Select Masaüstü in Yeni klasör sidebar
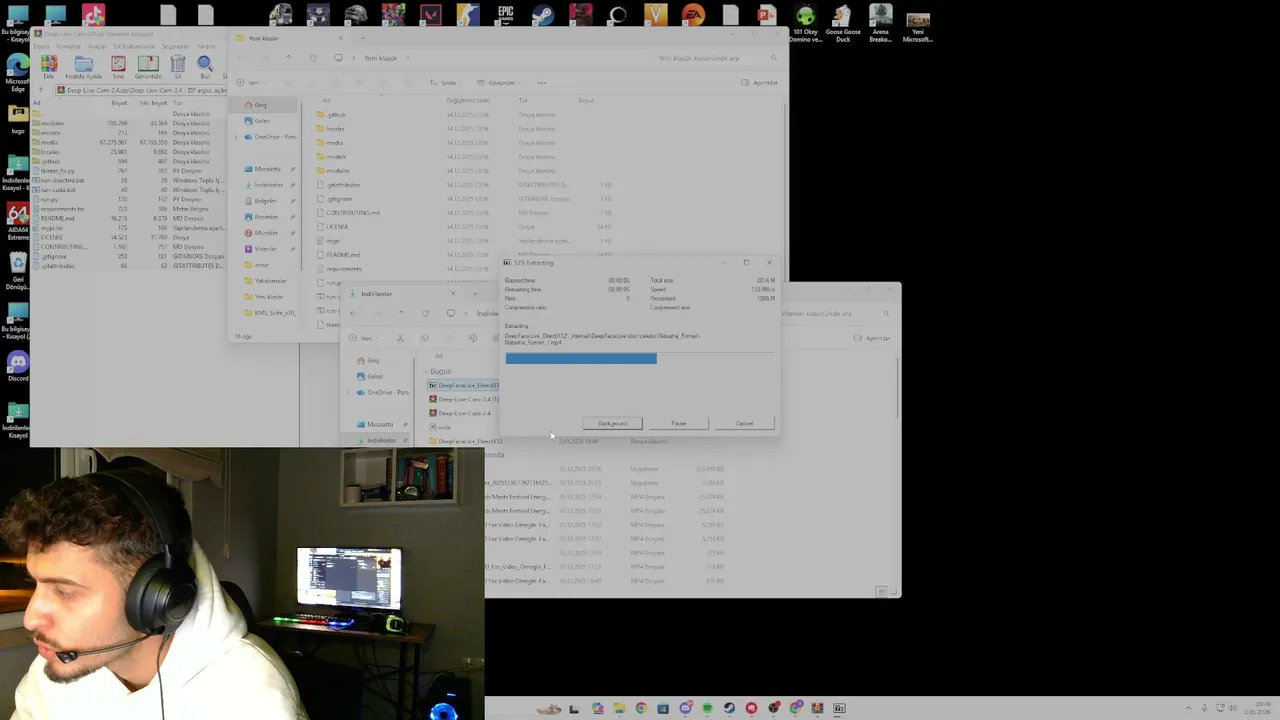 click(x=267, y=168)
